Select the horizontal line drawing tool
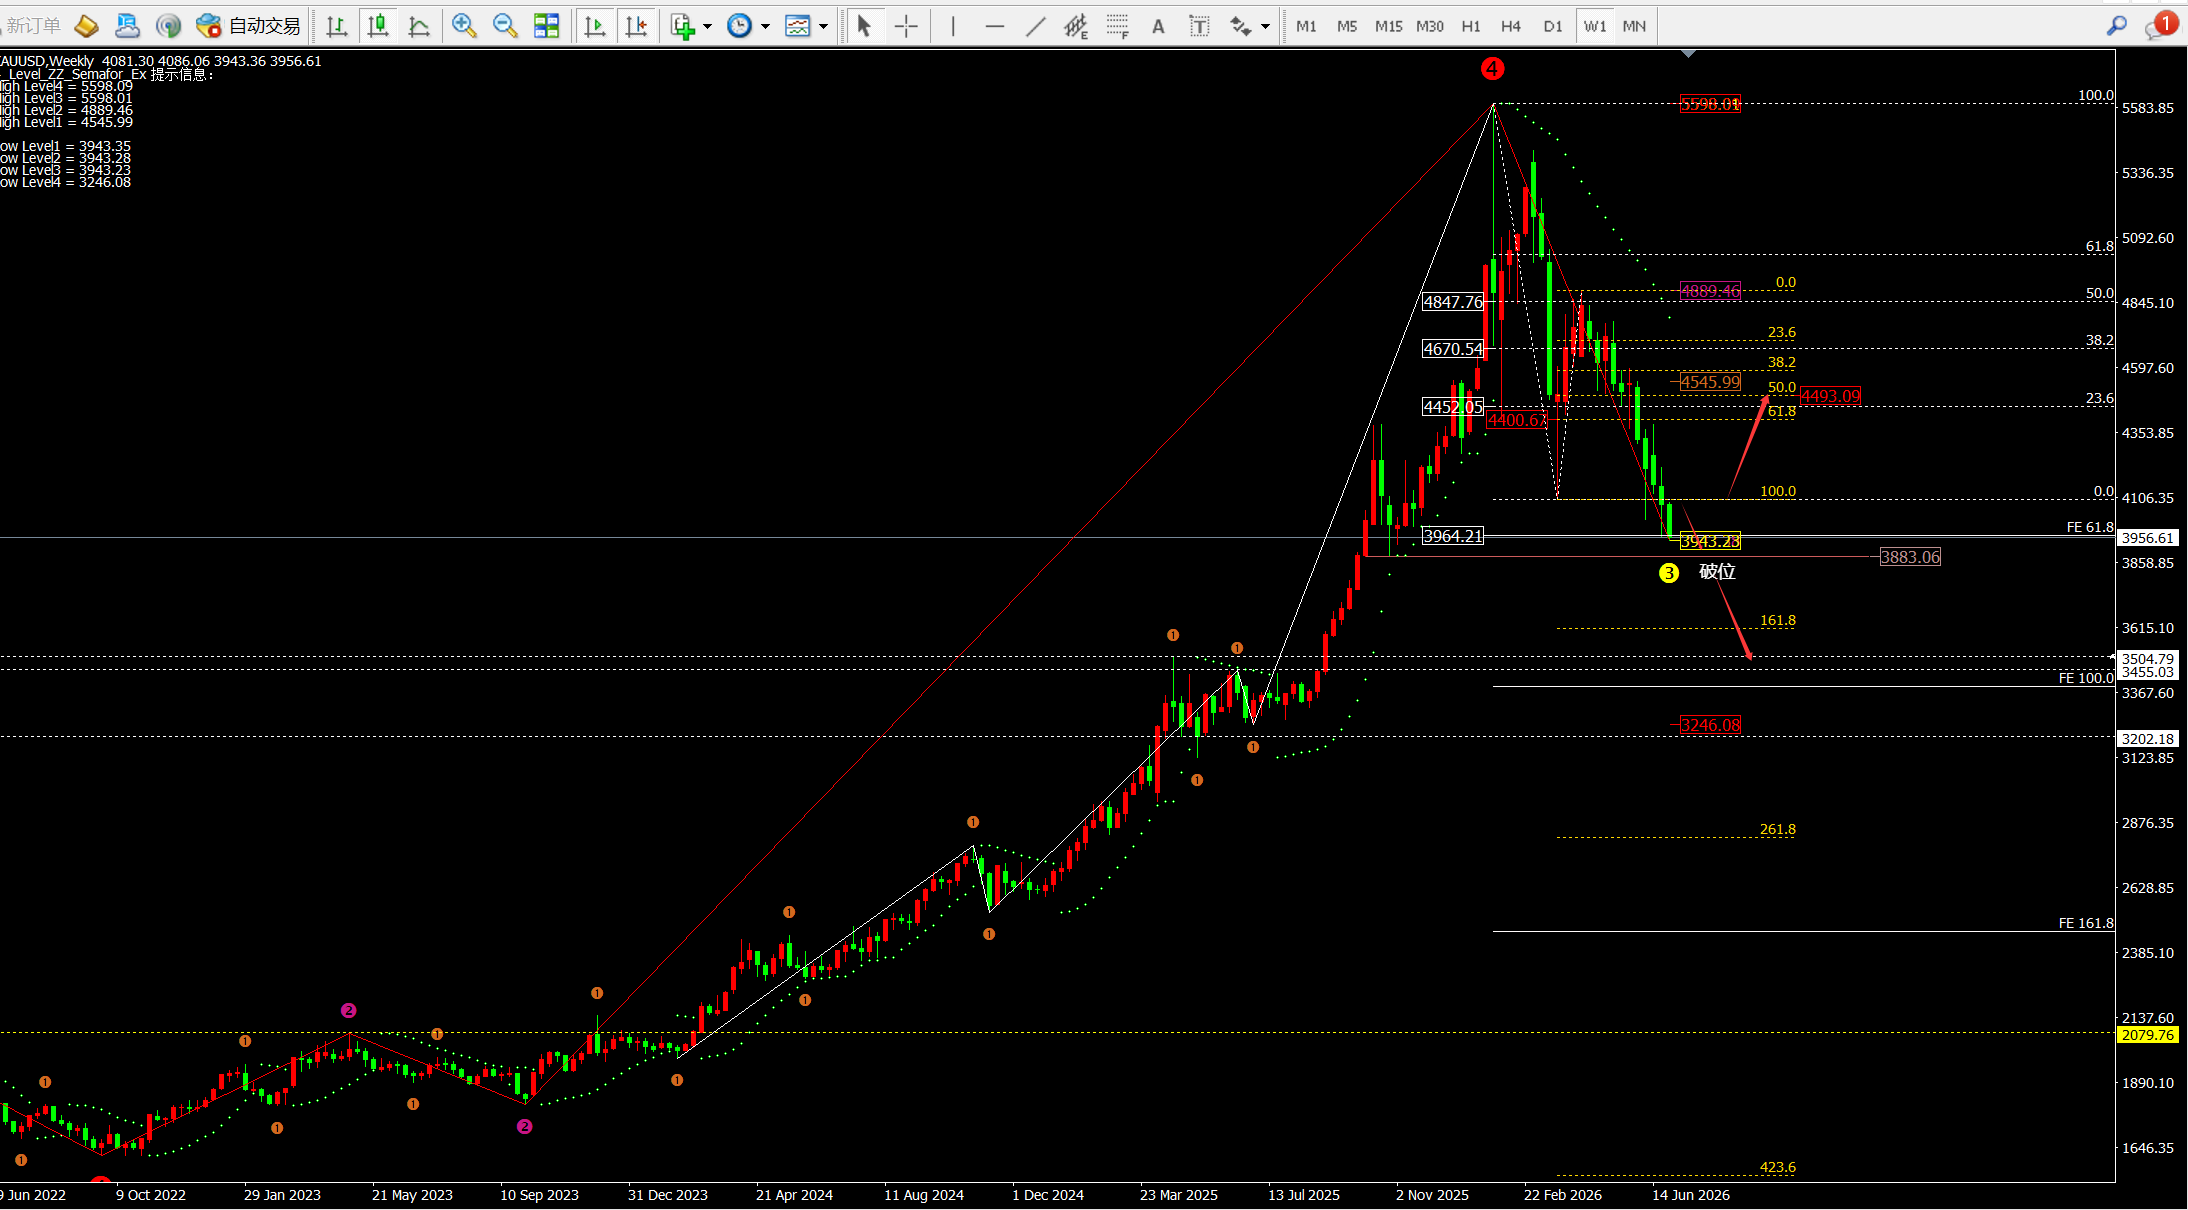2188x1210 pixels. coord(994,26)
